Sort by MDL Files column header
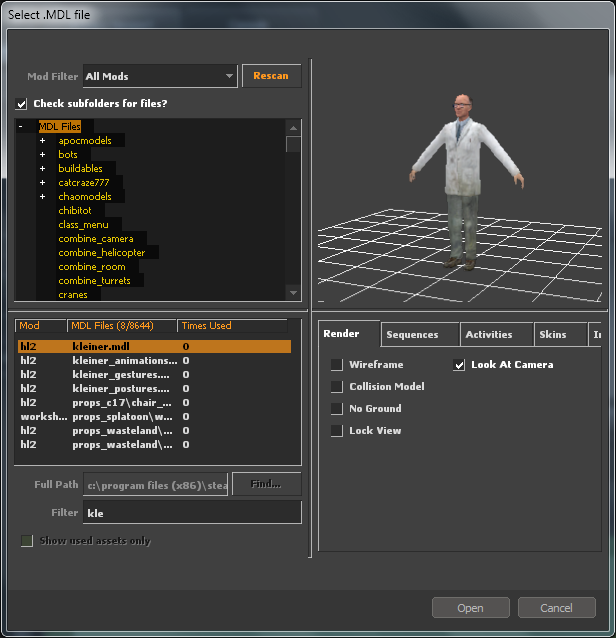Viewport: 616px width, 638px height. click(122, 326)
